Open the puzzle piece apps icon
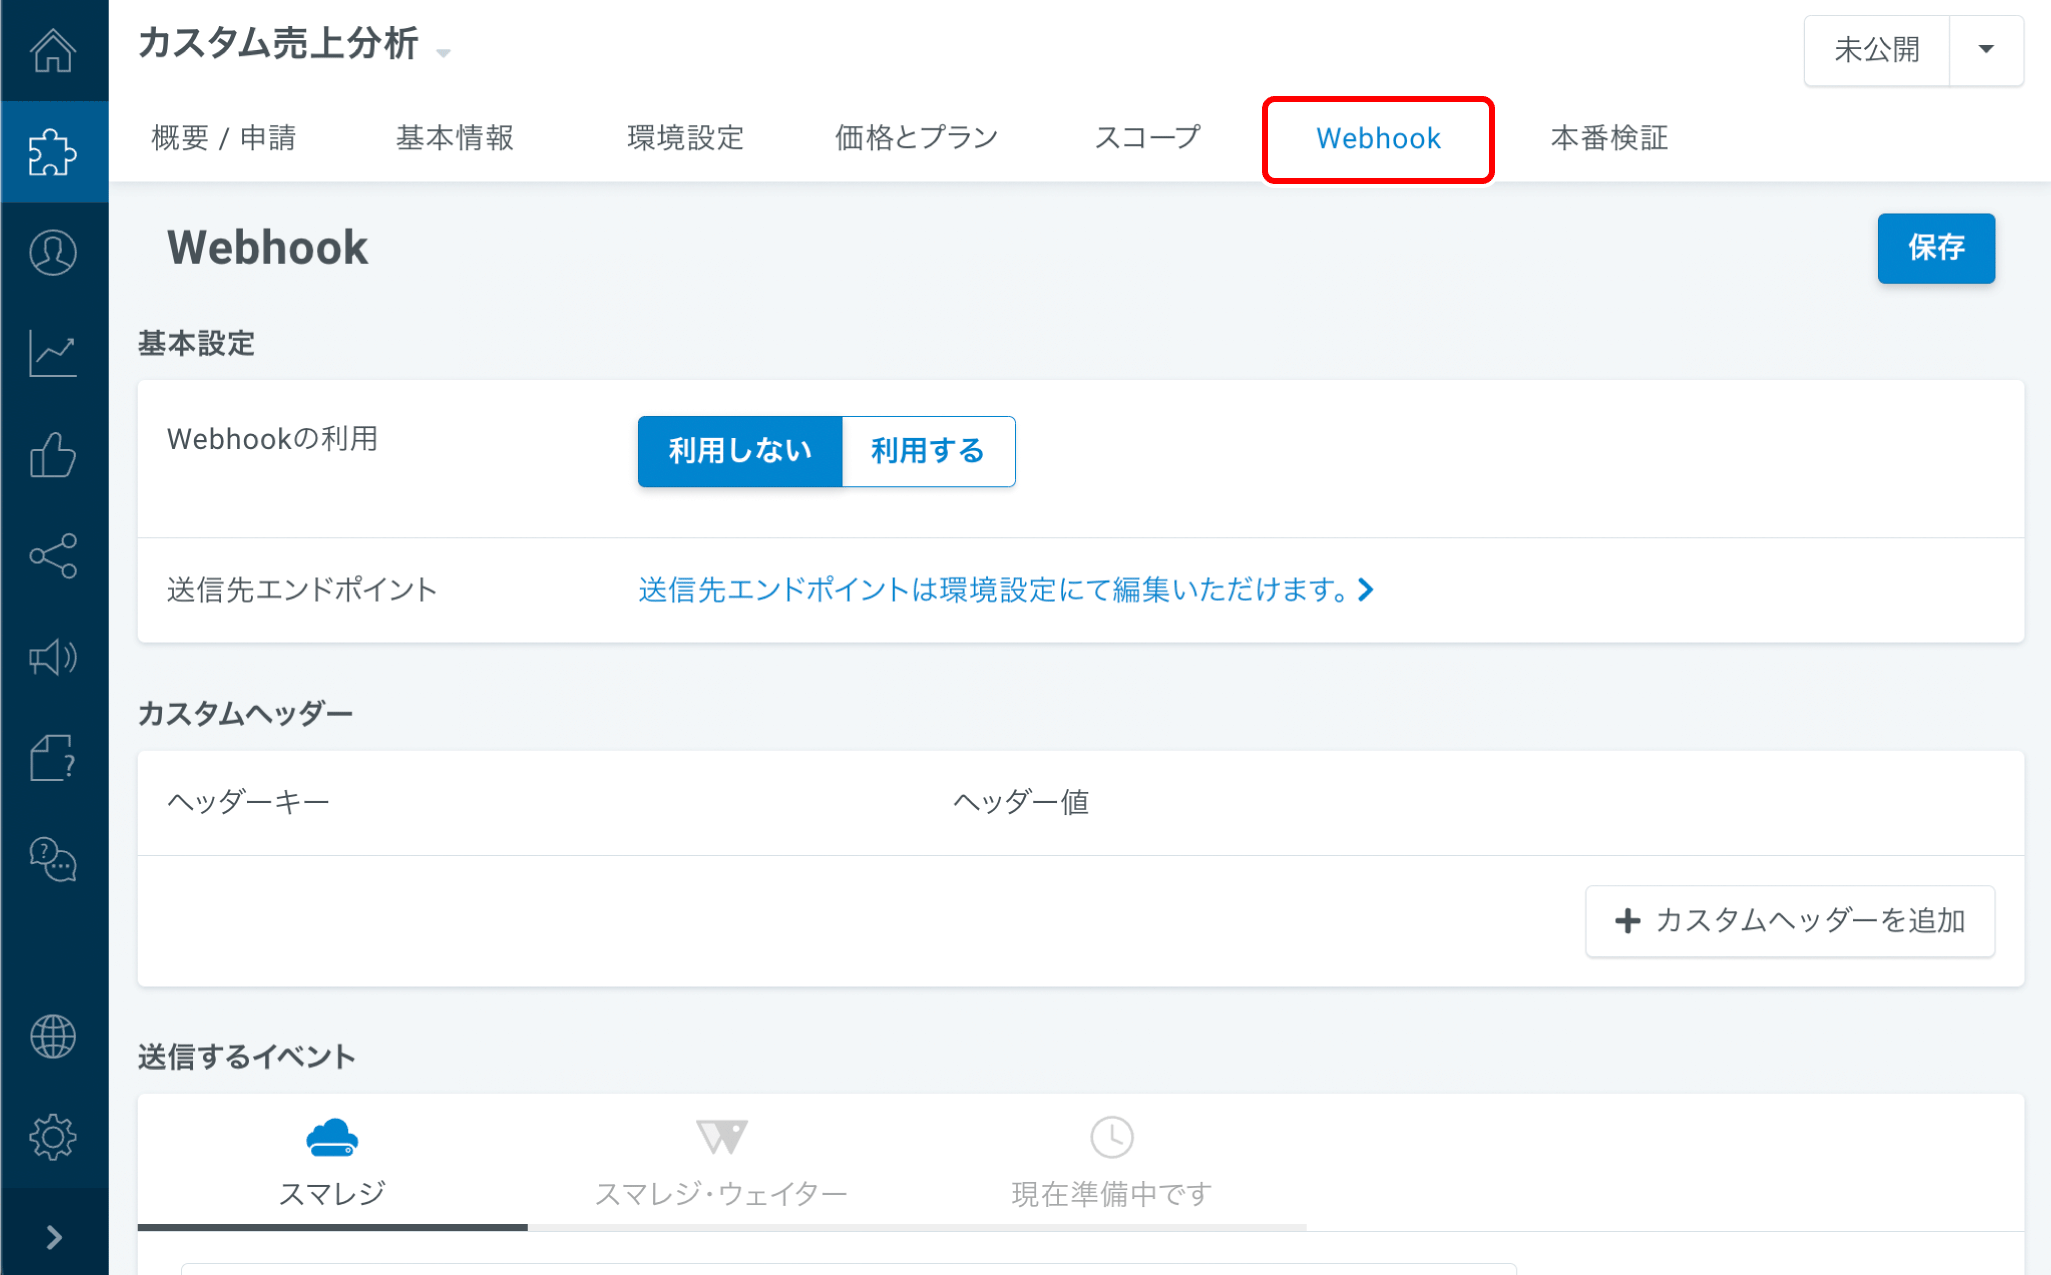Viewport: 2051px width, 1275px height. tap(53, 152)
